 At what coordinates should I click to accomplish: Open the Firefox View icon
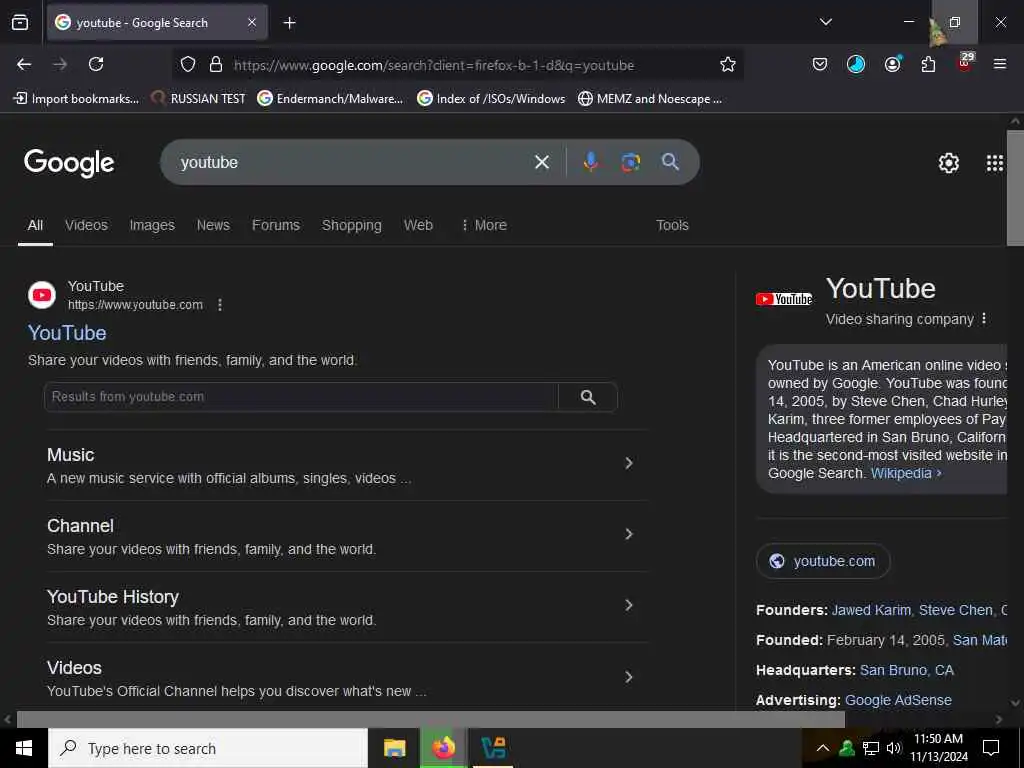click(x=20, y=23)
